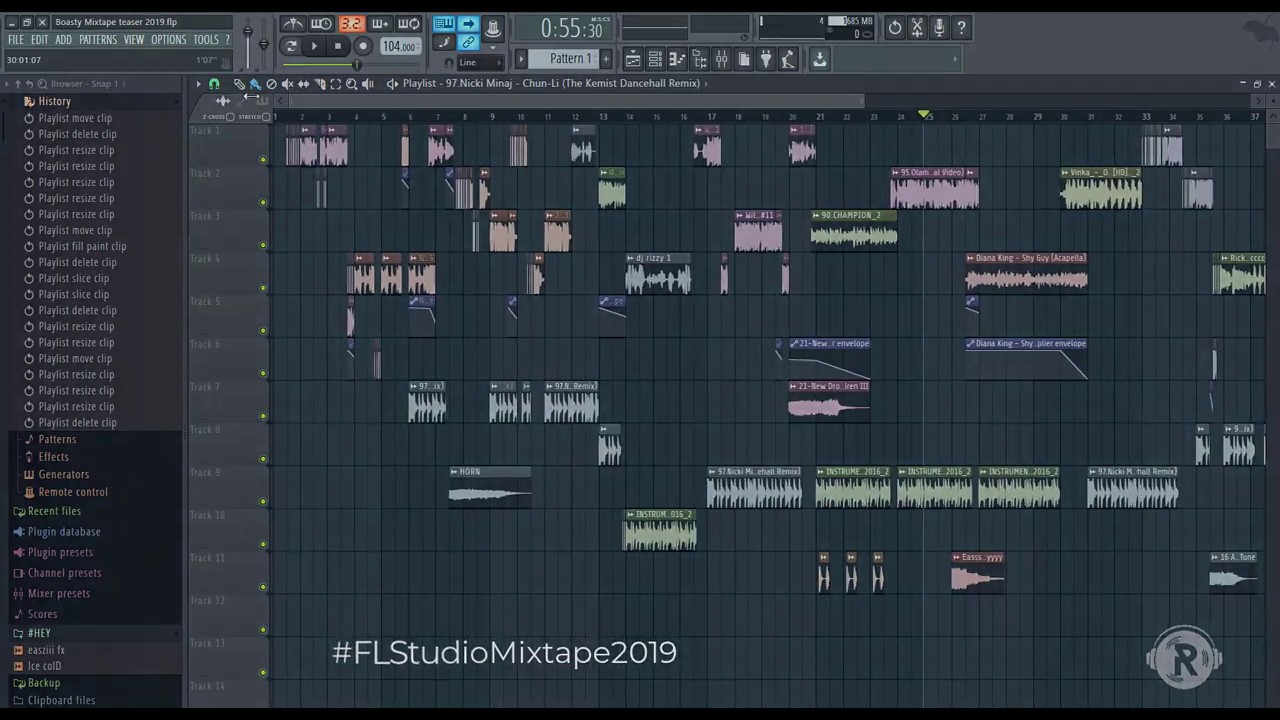Click the download content library icon

click(819, 60)
